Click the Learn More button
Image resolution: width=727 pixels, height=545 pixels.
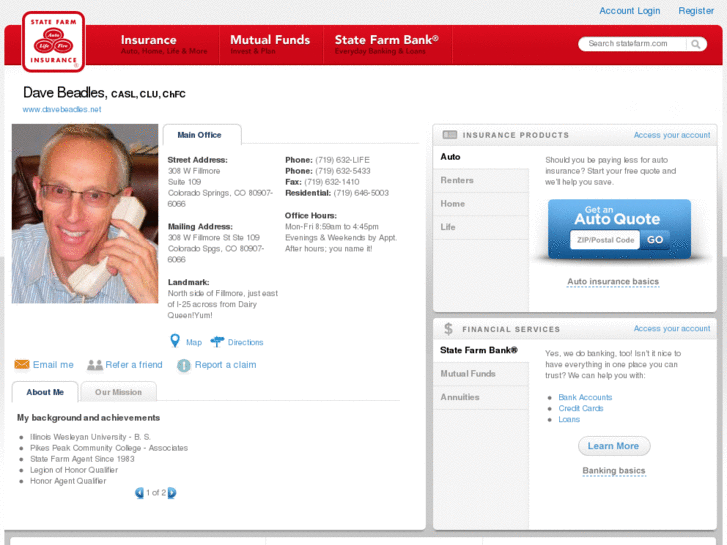pos(614,446)
